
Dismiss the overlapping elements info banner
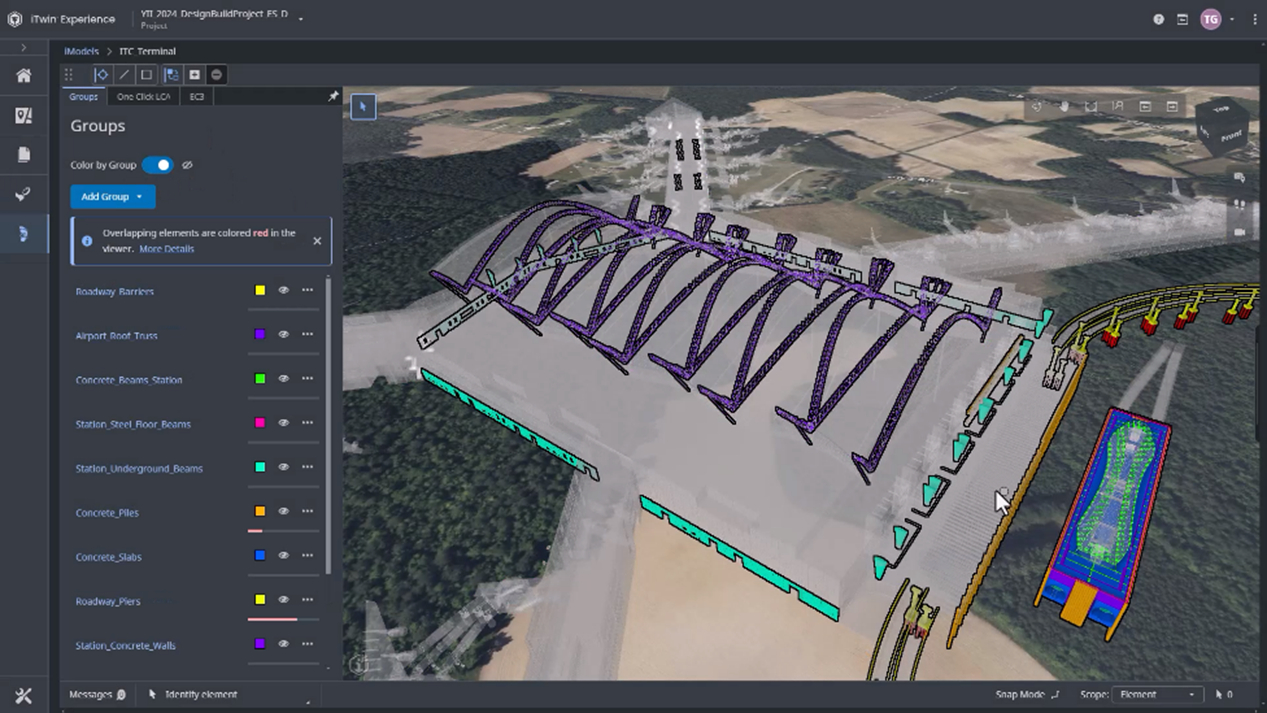coord(317,241)
